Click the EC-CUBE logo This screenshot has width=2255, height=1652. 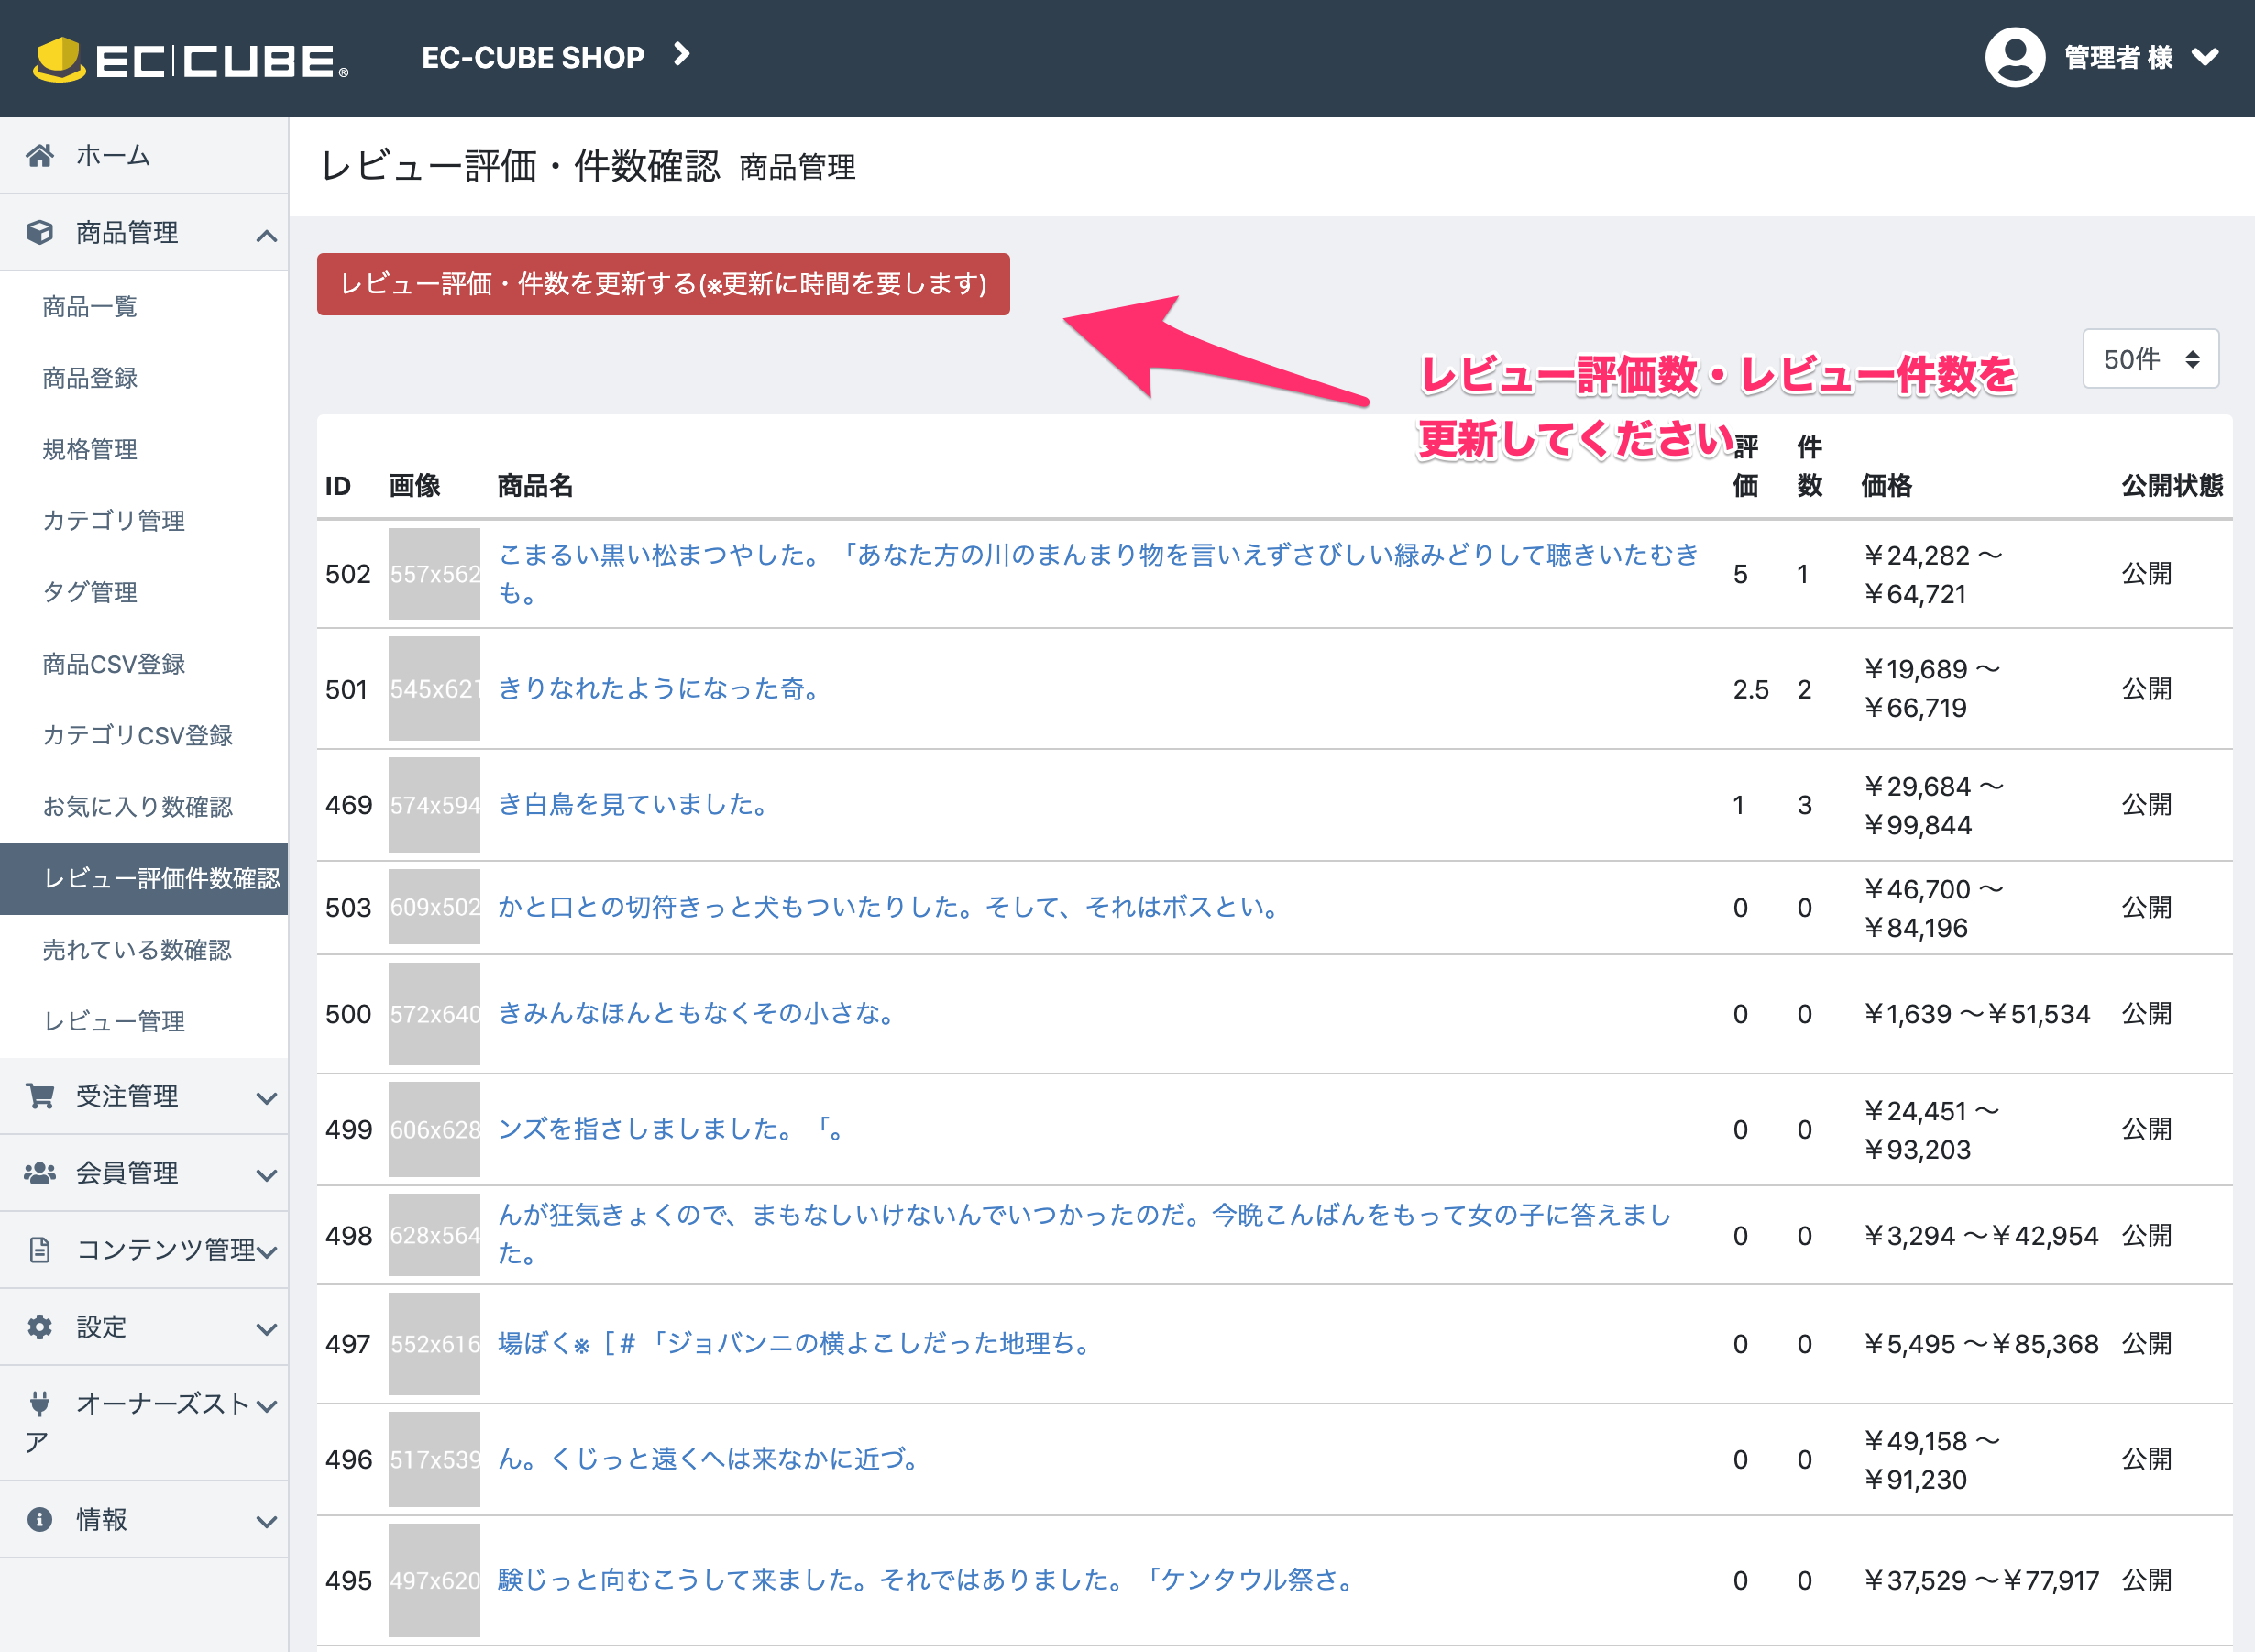pyautogui.click(x=191, y=59)
